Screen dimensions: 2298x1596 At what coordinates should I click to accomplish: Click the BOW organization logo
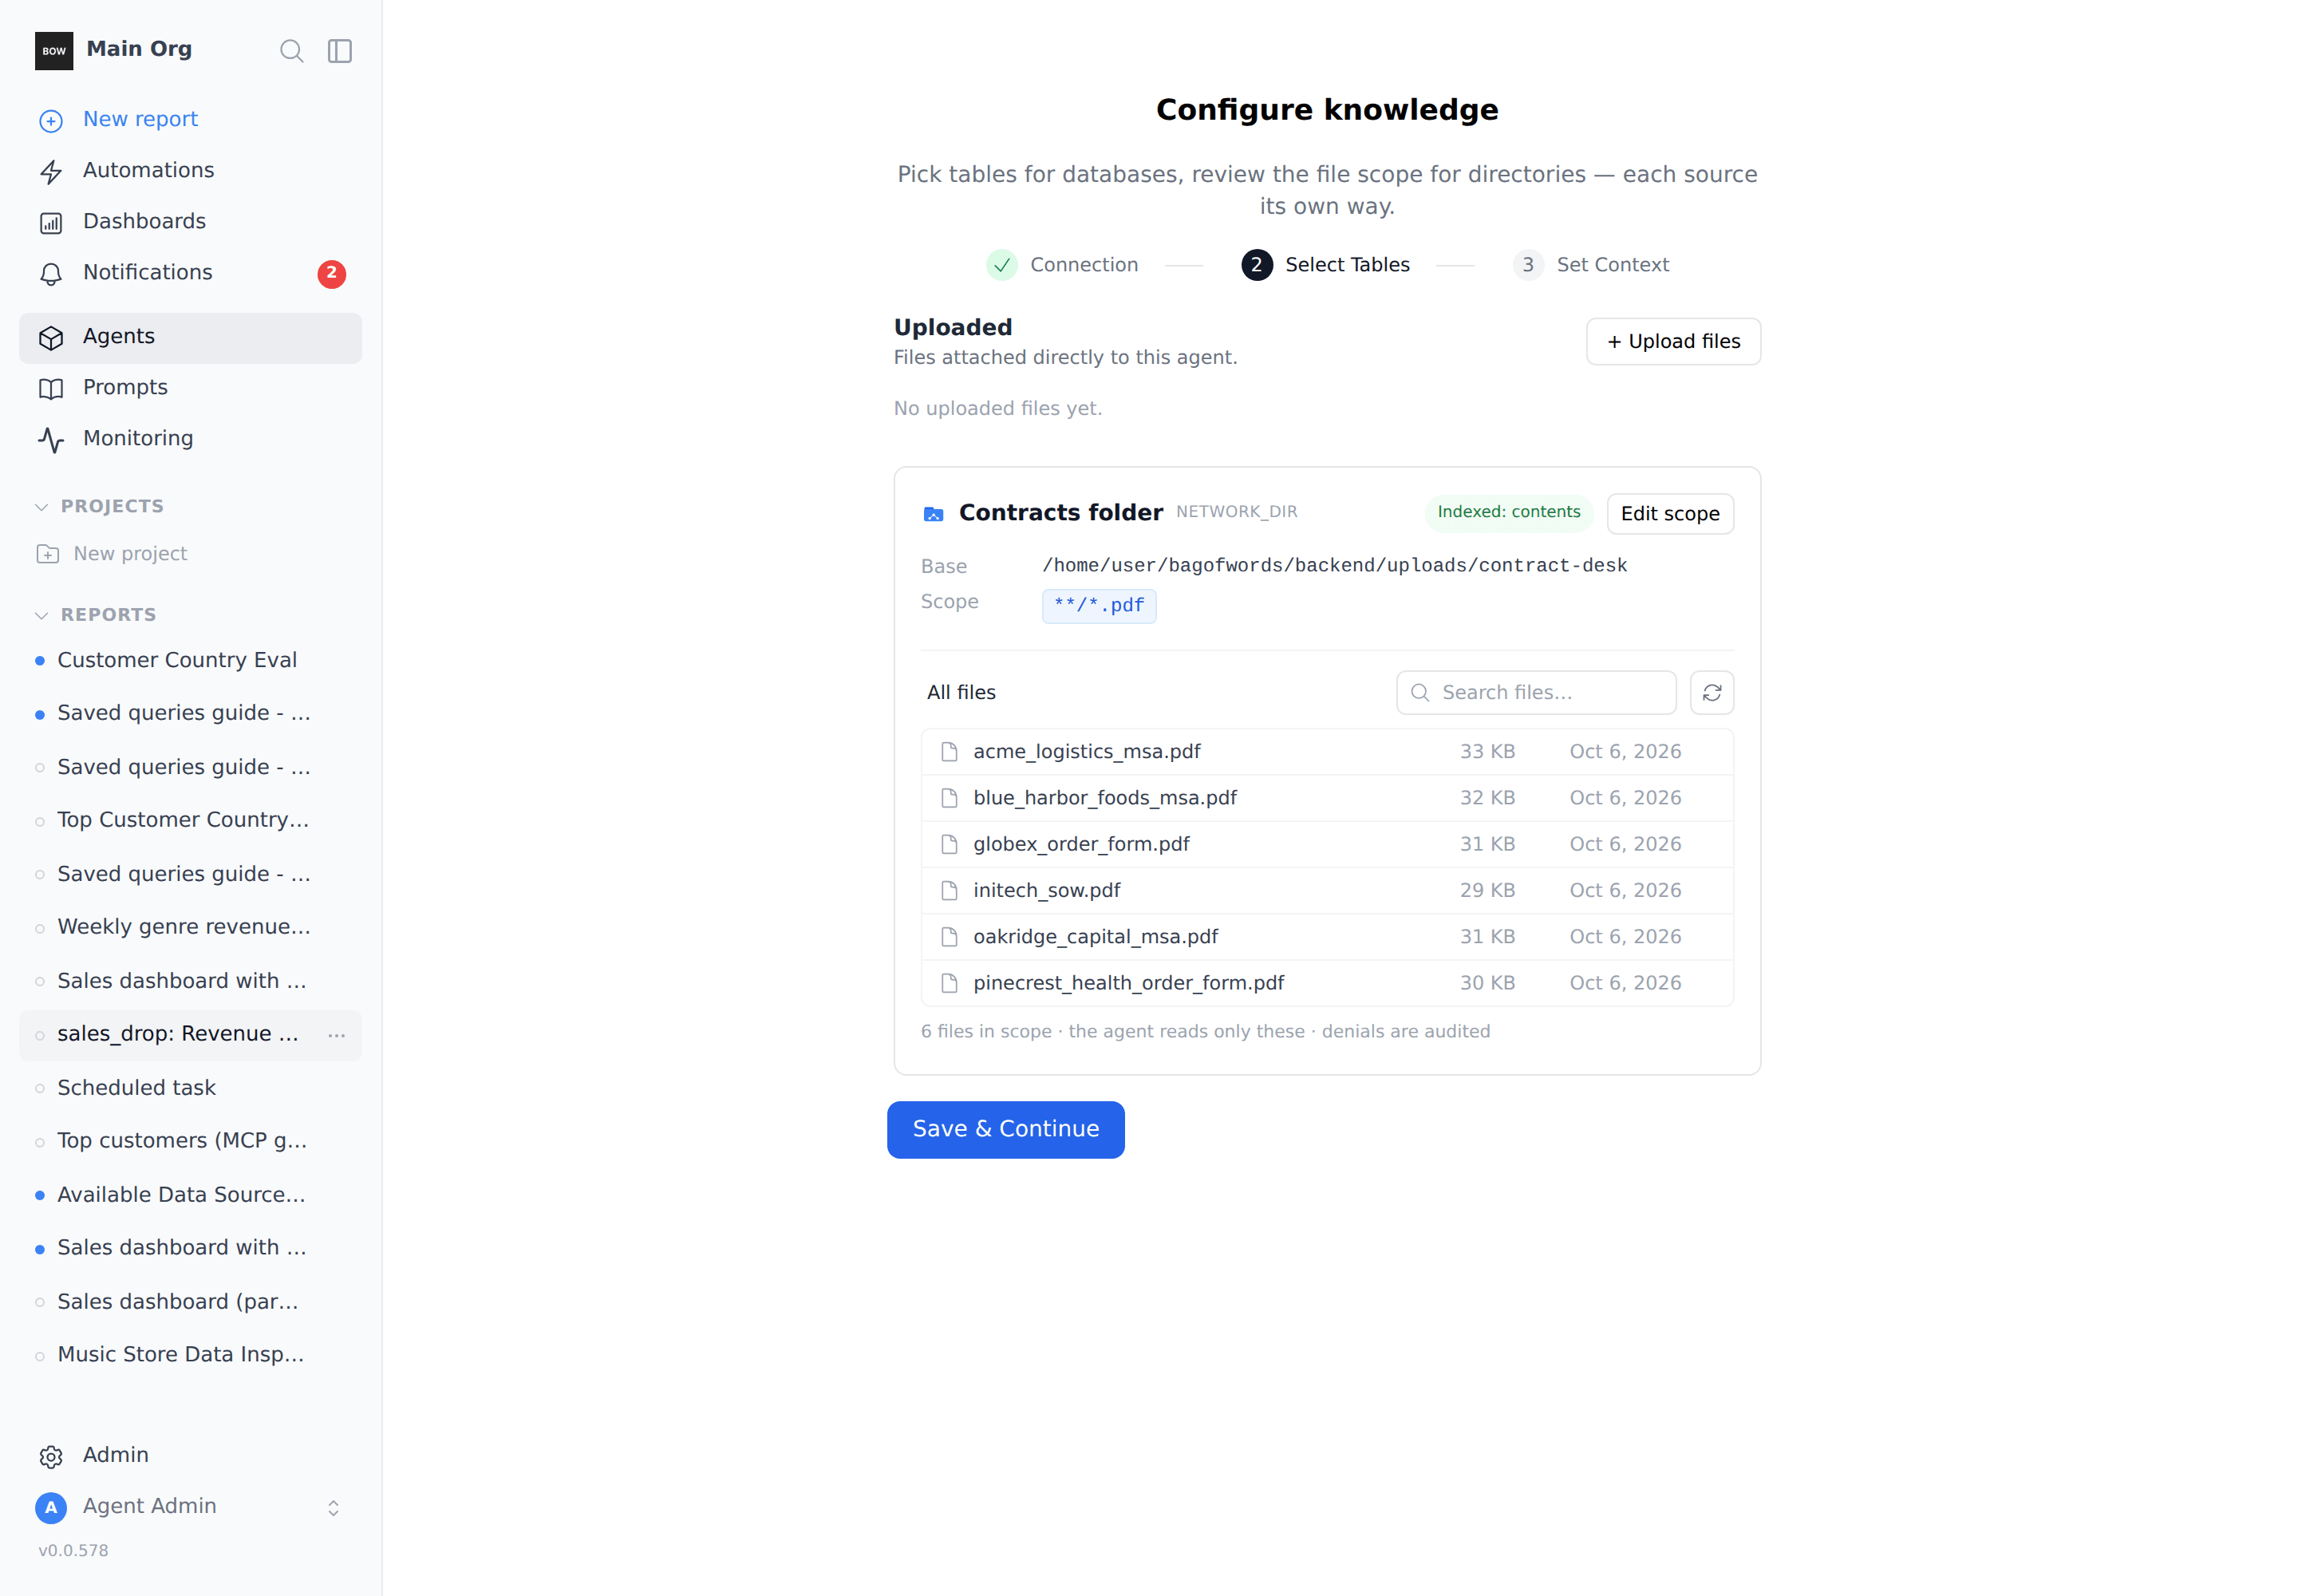(54, 51)
